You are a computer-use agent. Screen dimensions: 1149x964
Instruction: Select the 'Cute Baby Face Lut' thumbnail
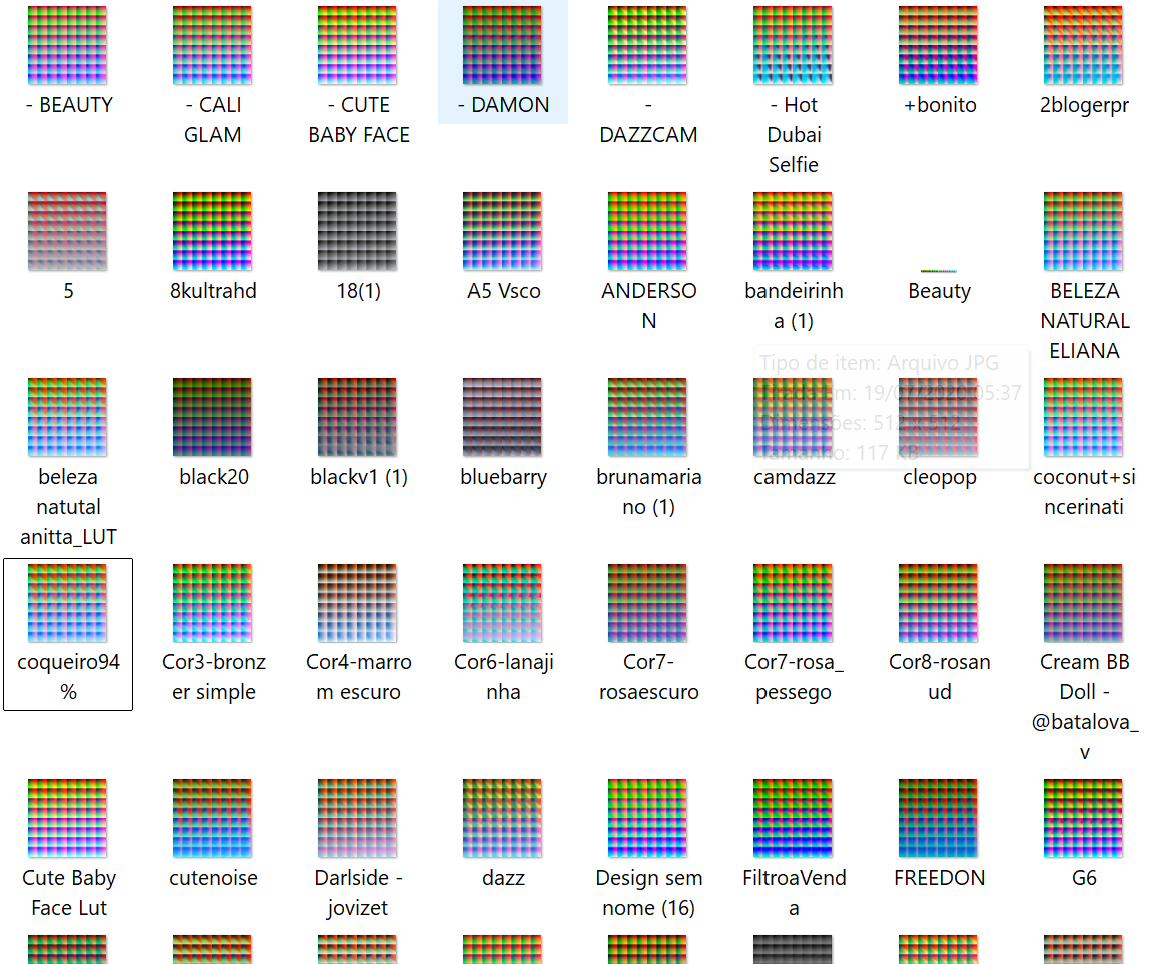68,819
